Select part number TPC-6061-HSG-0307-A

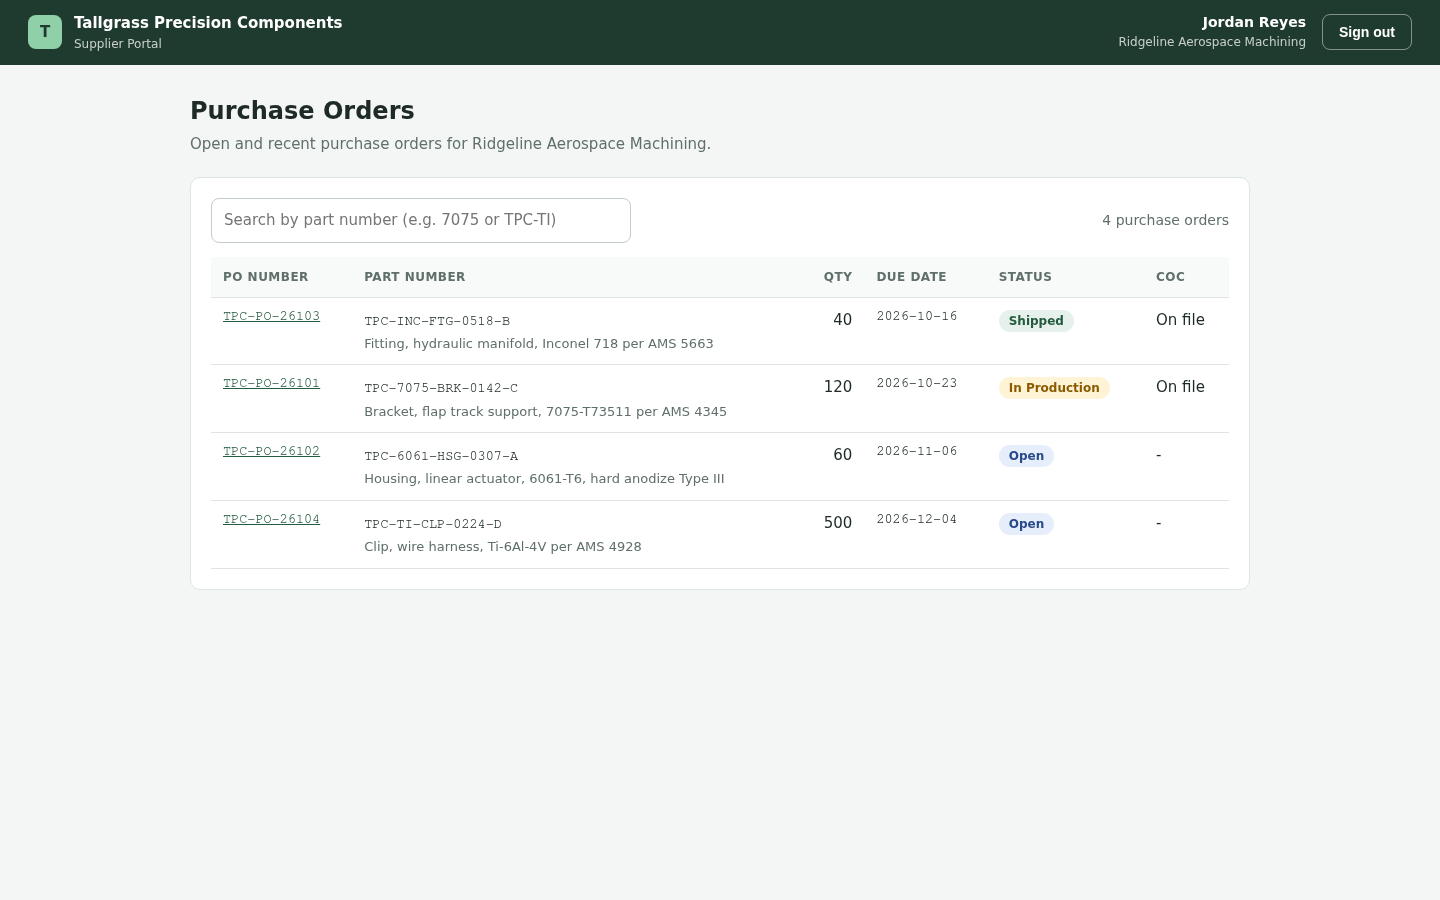click(x=441, y=456)
